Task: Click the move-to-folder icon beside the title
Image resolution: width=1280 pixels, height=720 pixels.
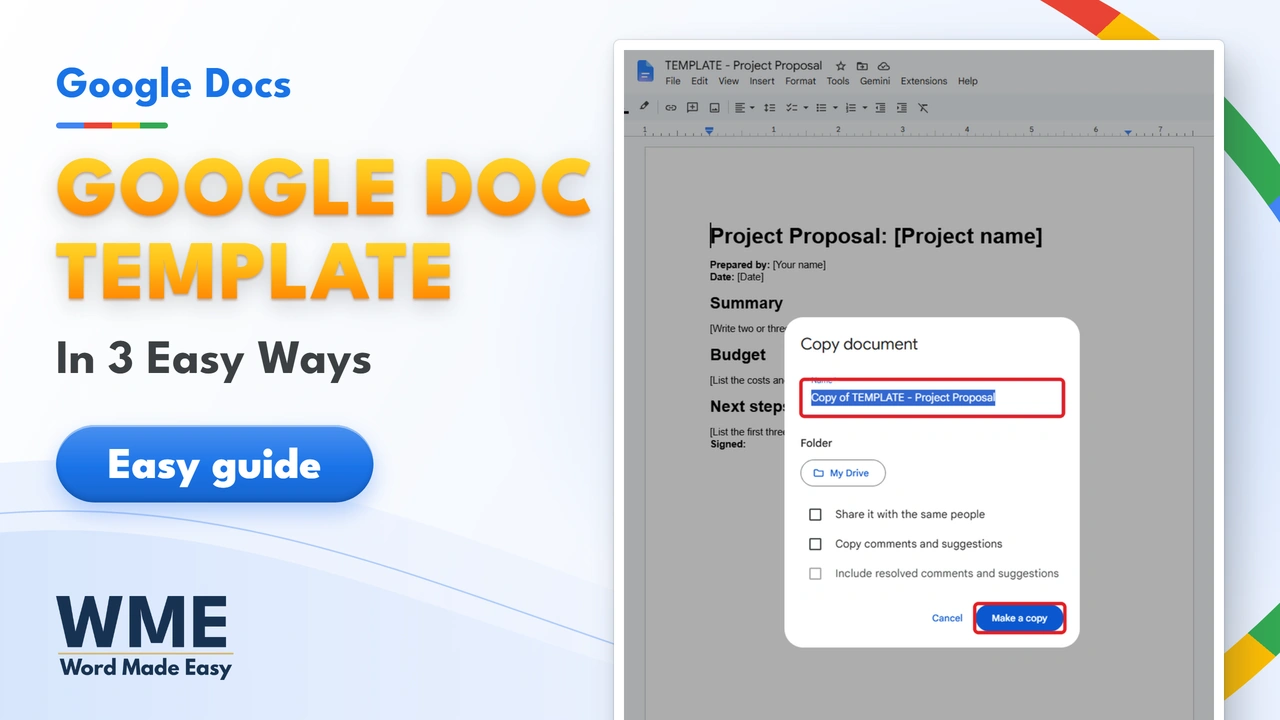Action: (862, 66)
